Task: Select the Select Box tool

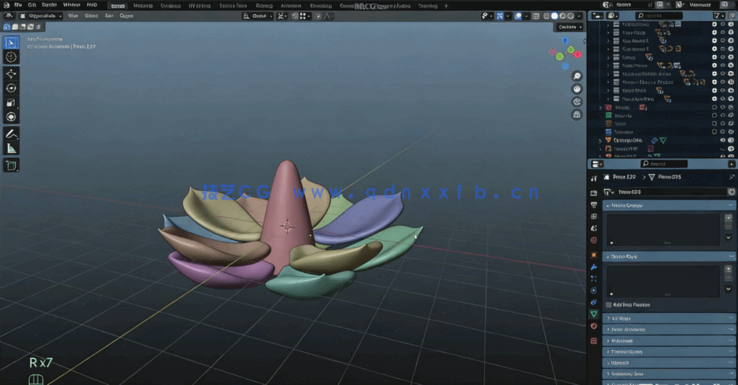Action: point(11,43)
